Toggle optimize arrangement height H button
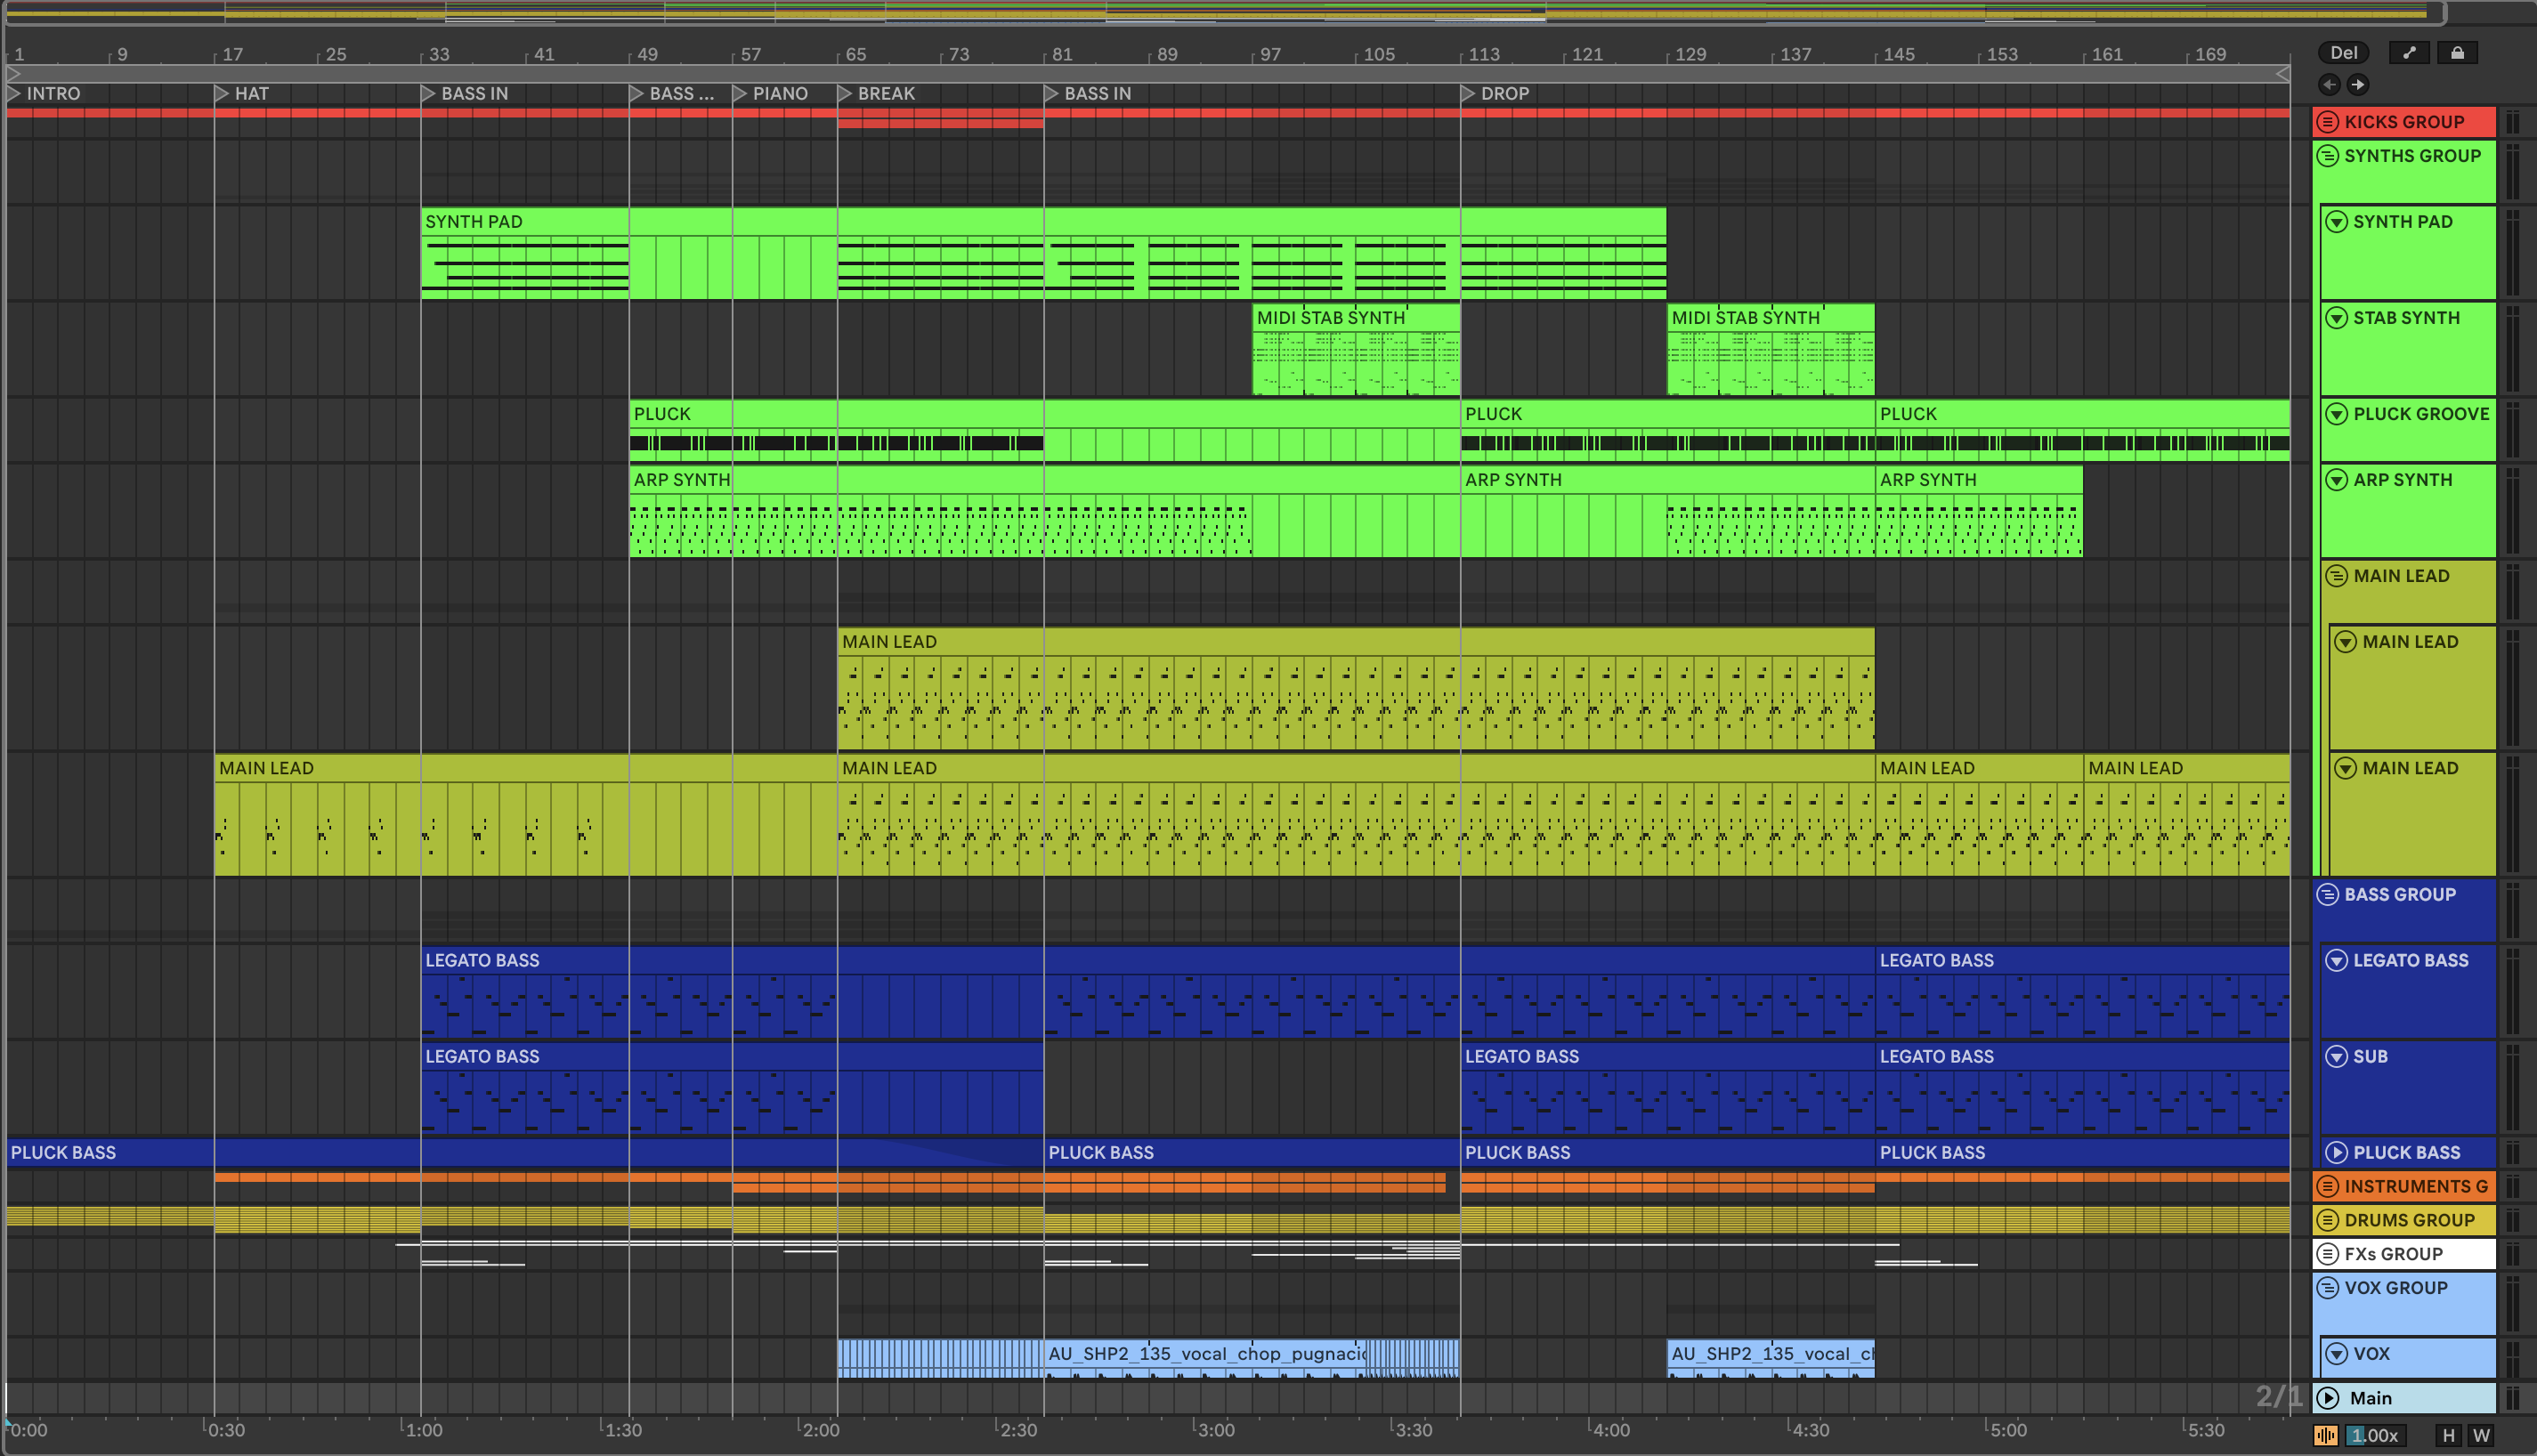This screenshot has height=1456, width=2537. click(2449, 1436)
